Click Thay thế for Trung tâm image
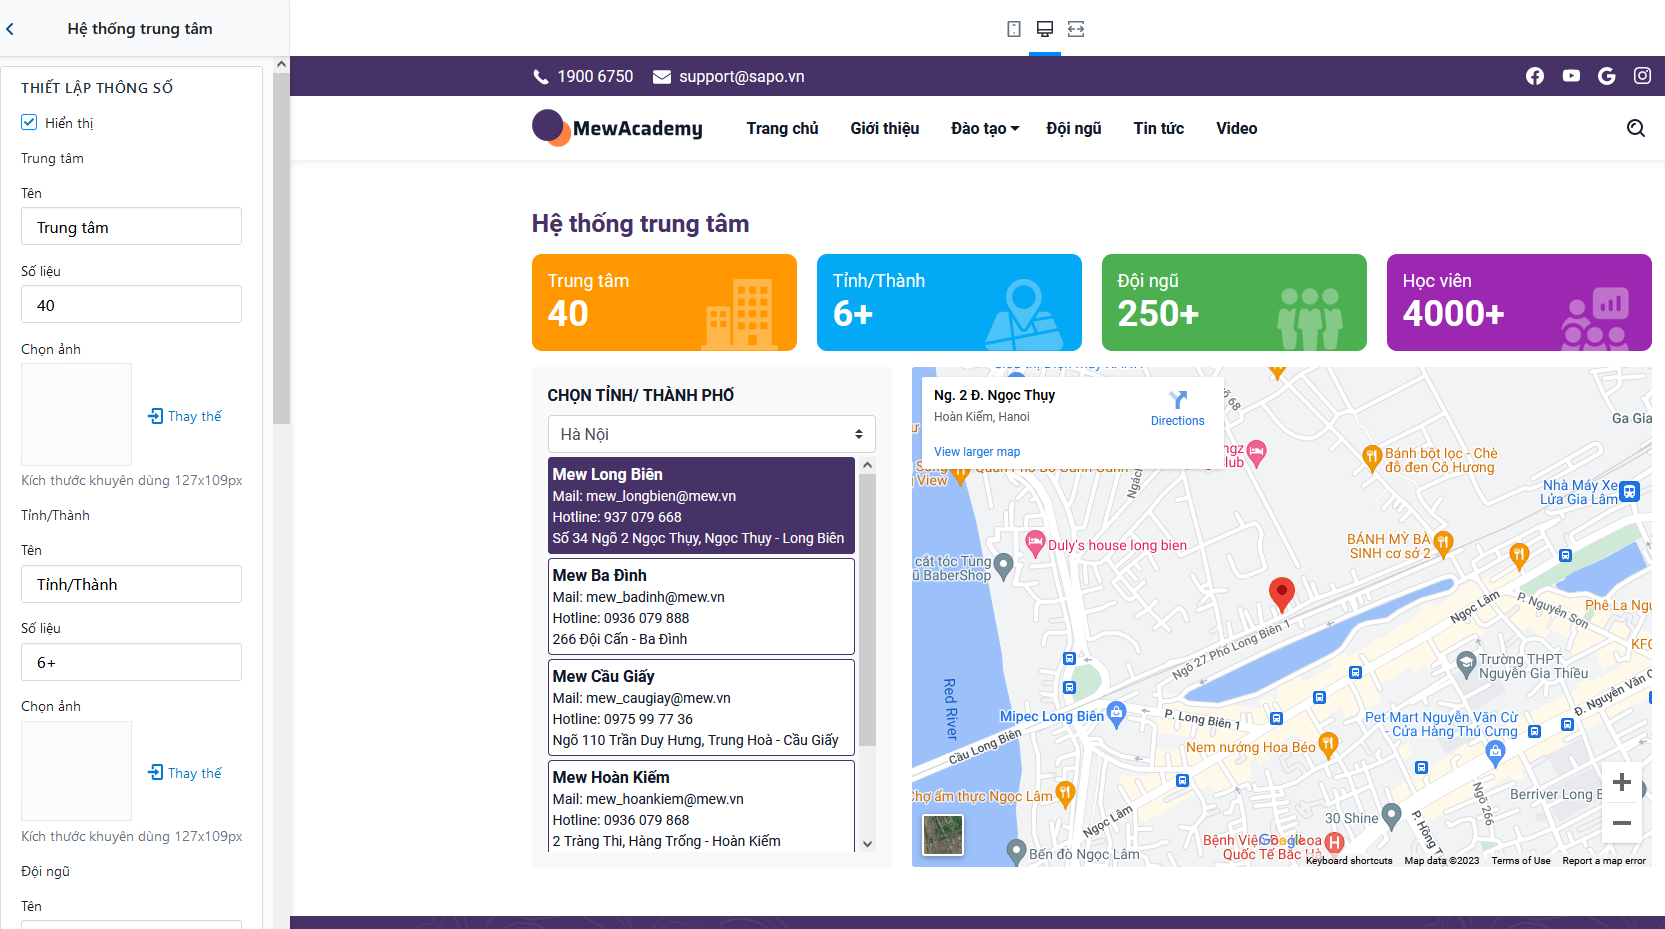The width and height of the screenshot is (1665, 929). [185, 416]
